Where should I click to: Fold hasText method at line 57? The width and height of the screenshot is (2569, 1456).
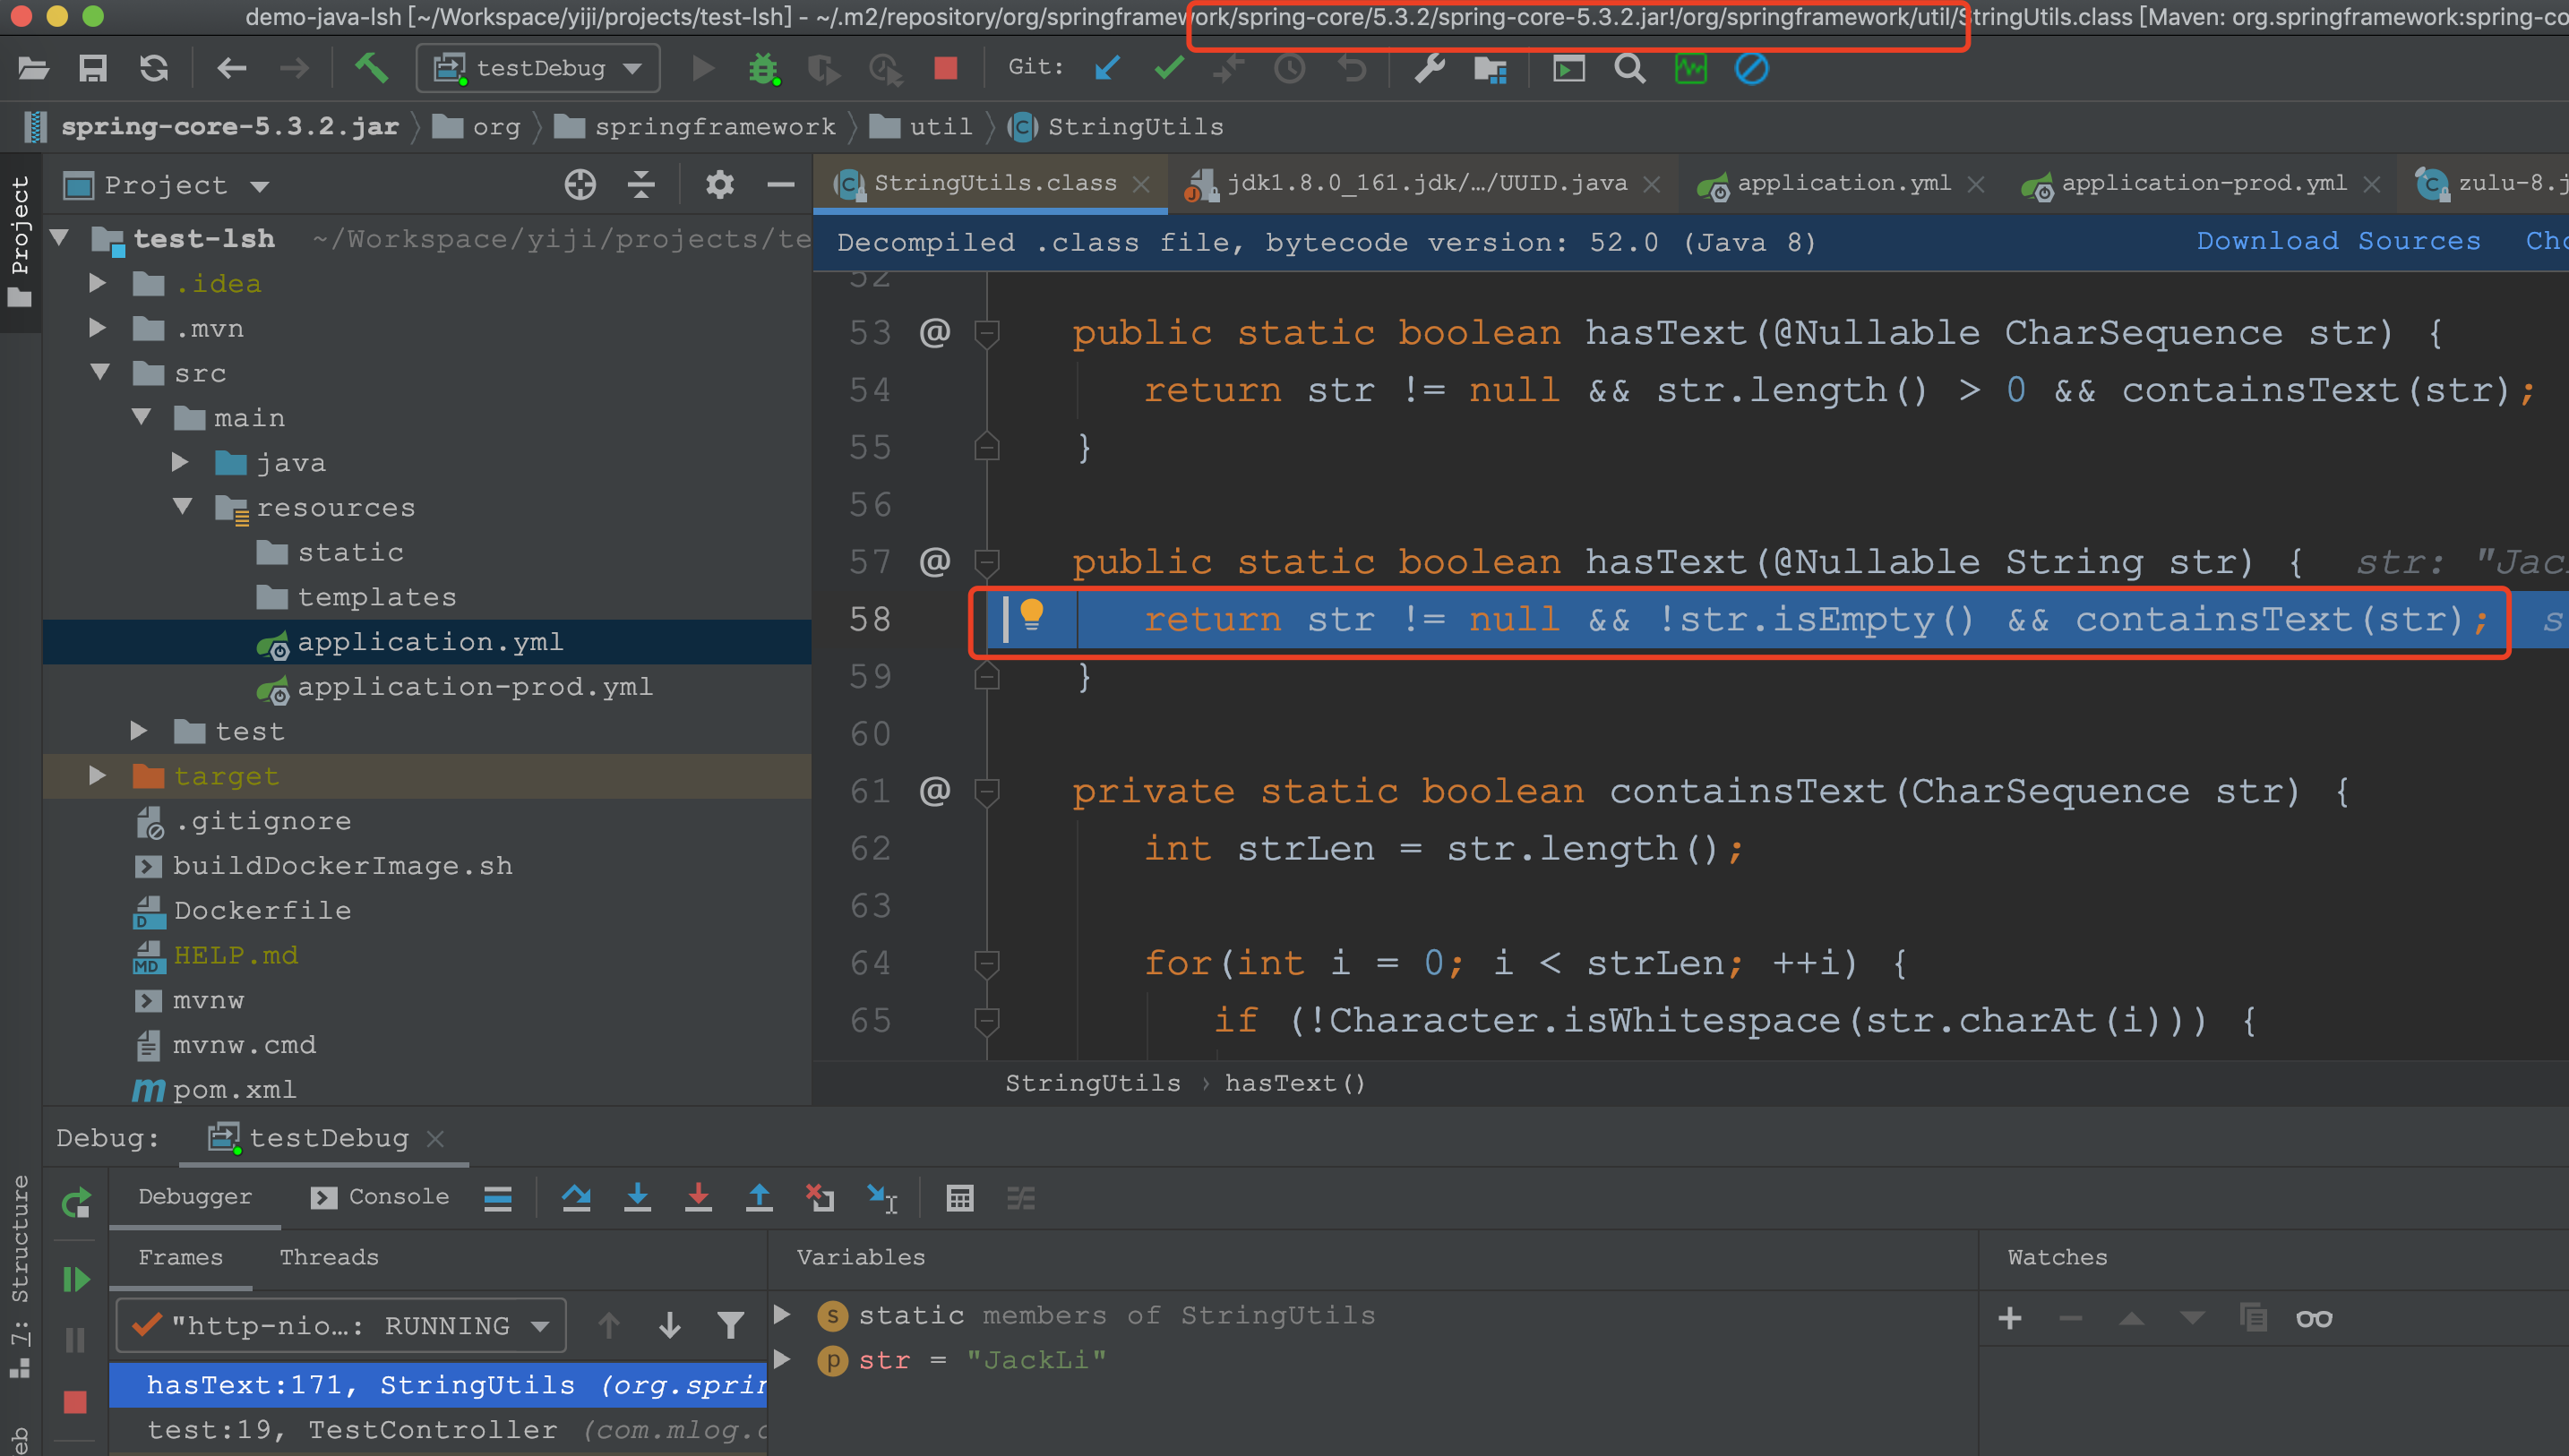[987, 561]
